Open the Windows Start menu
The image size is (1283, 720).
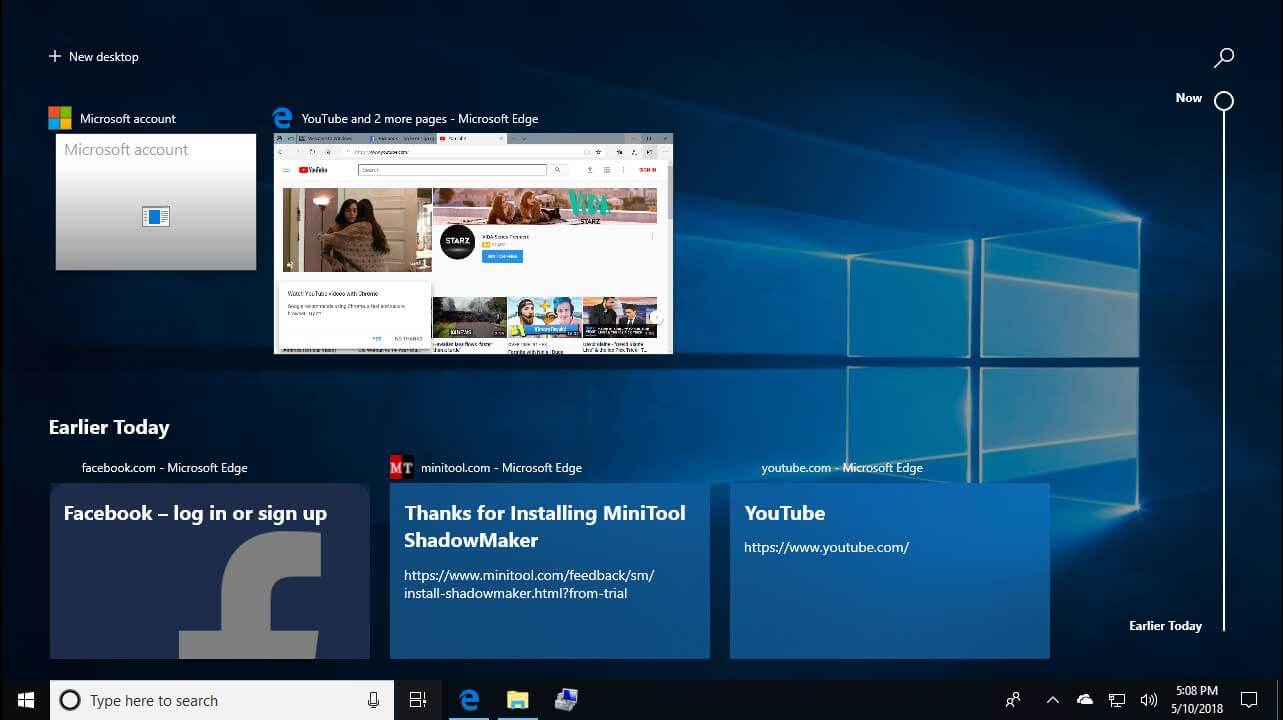point(25,700)
